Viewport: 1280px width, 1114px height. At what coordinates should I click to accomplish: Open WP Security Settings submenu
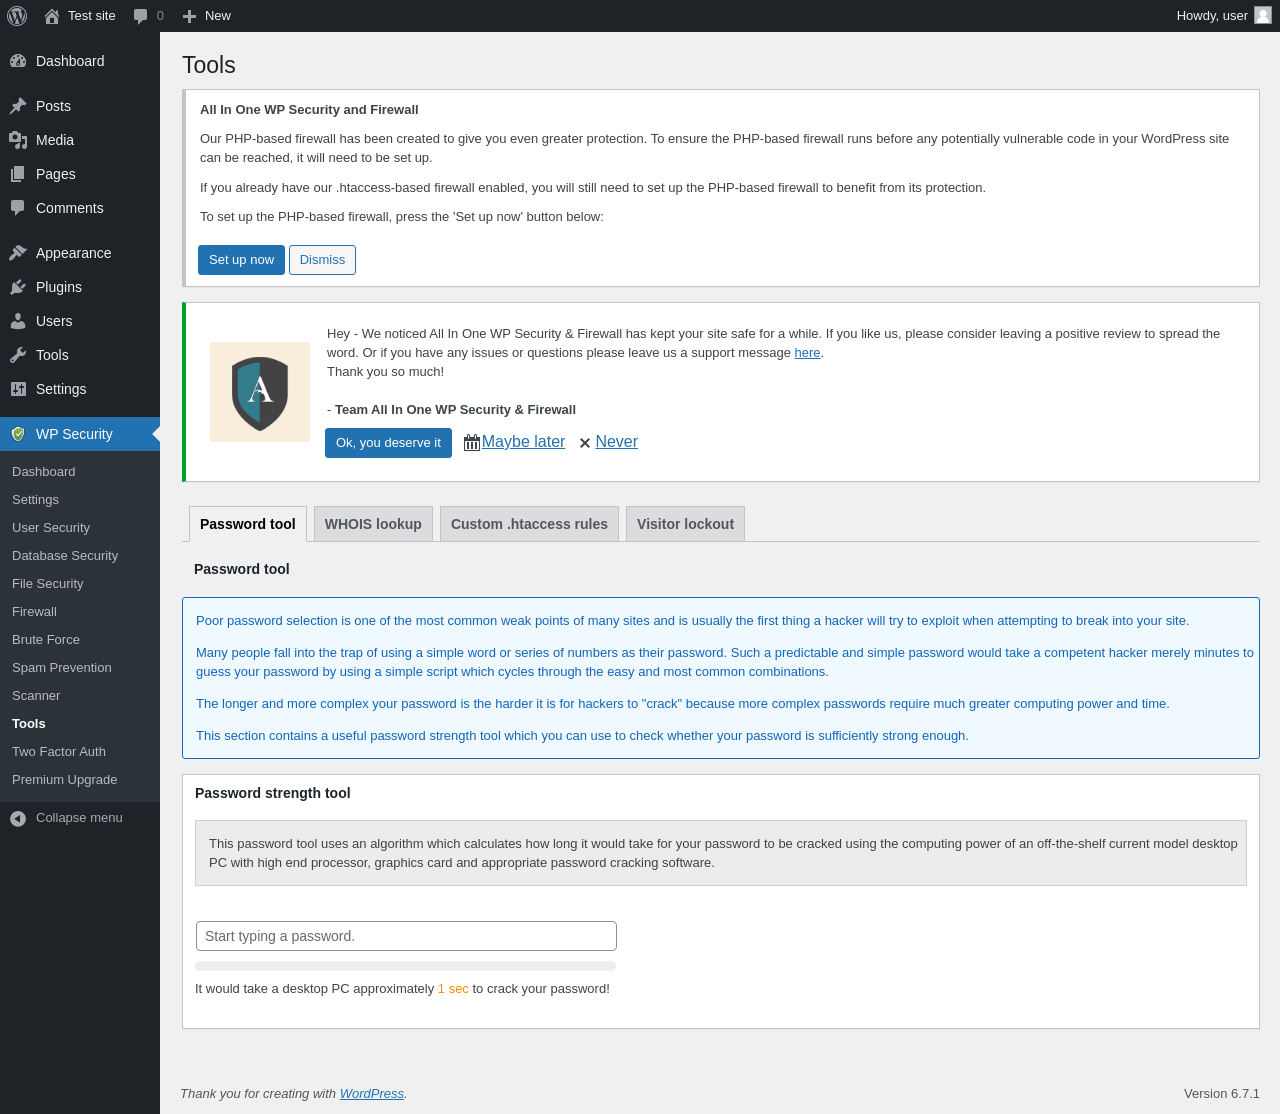click(80, 500)
